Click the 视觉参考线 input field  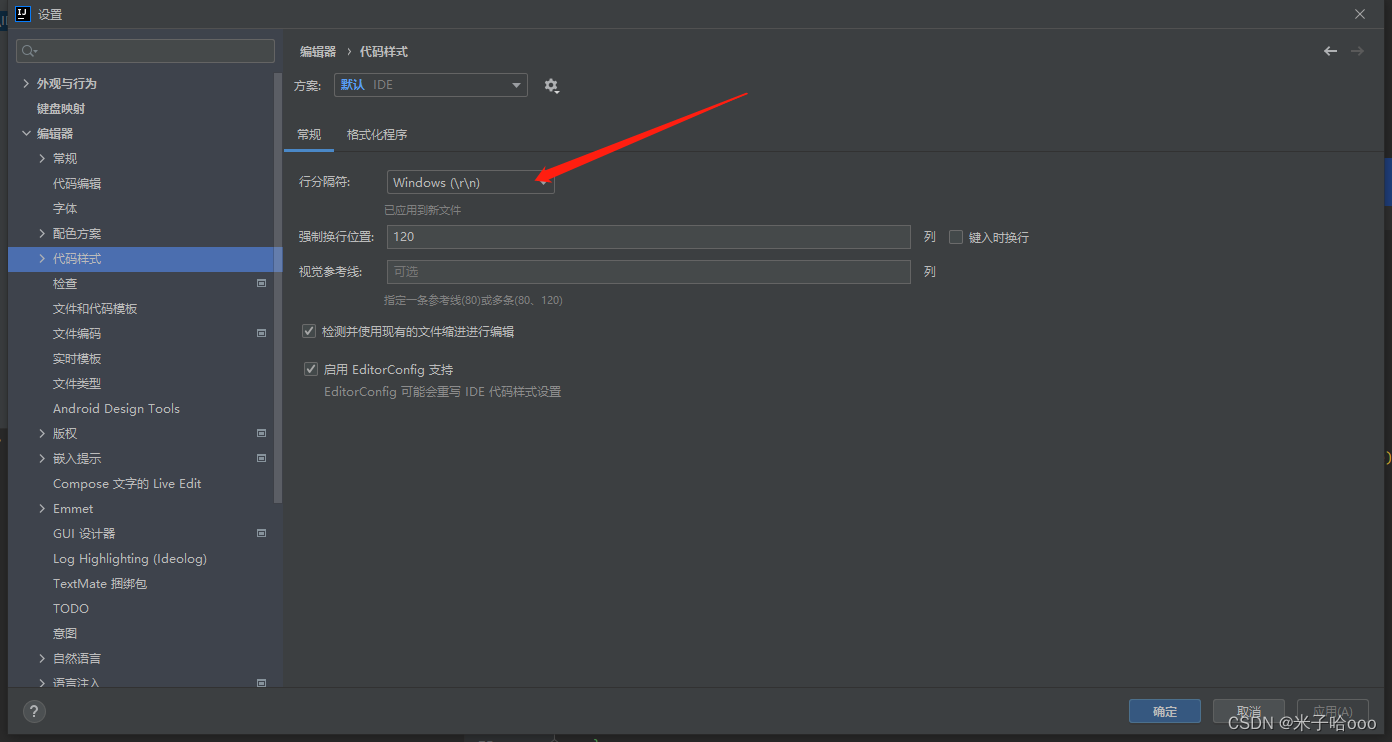pyautogui.click(x=648, y=271)
